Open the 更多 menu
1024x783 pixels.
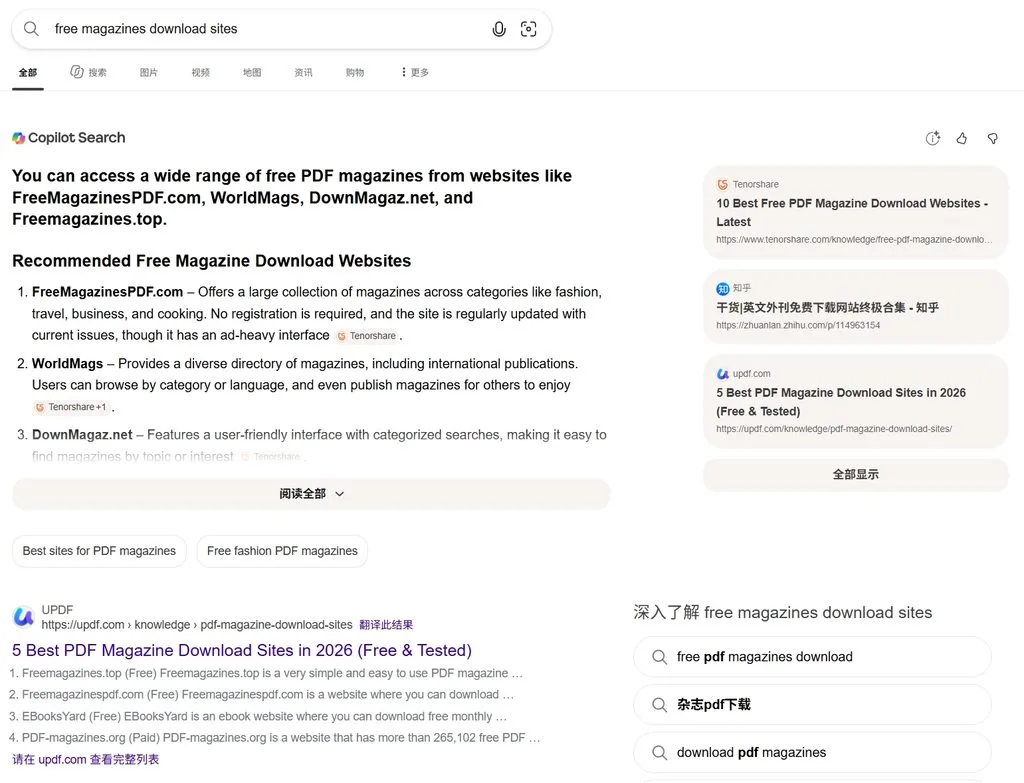click(x=415, y=72)
